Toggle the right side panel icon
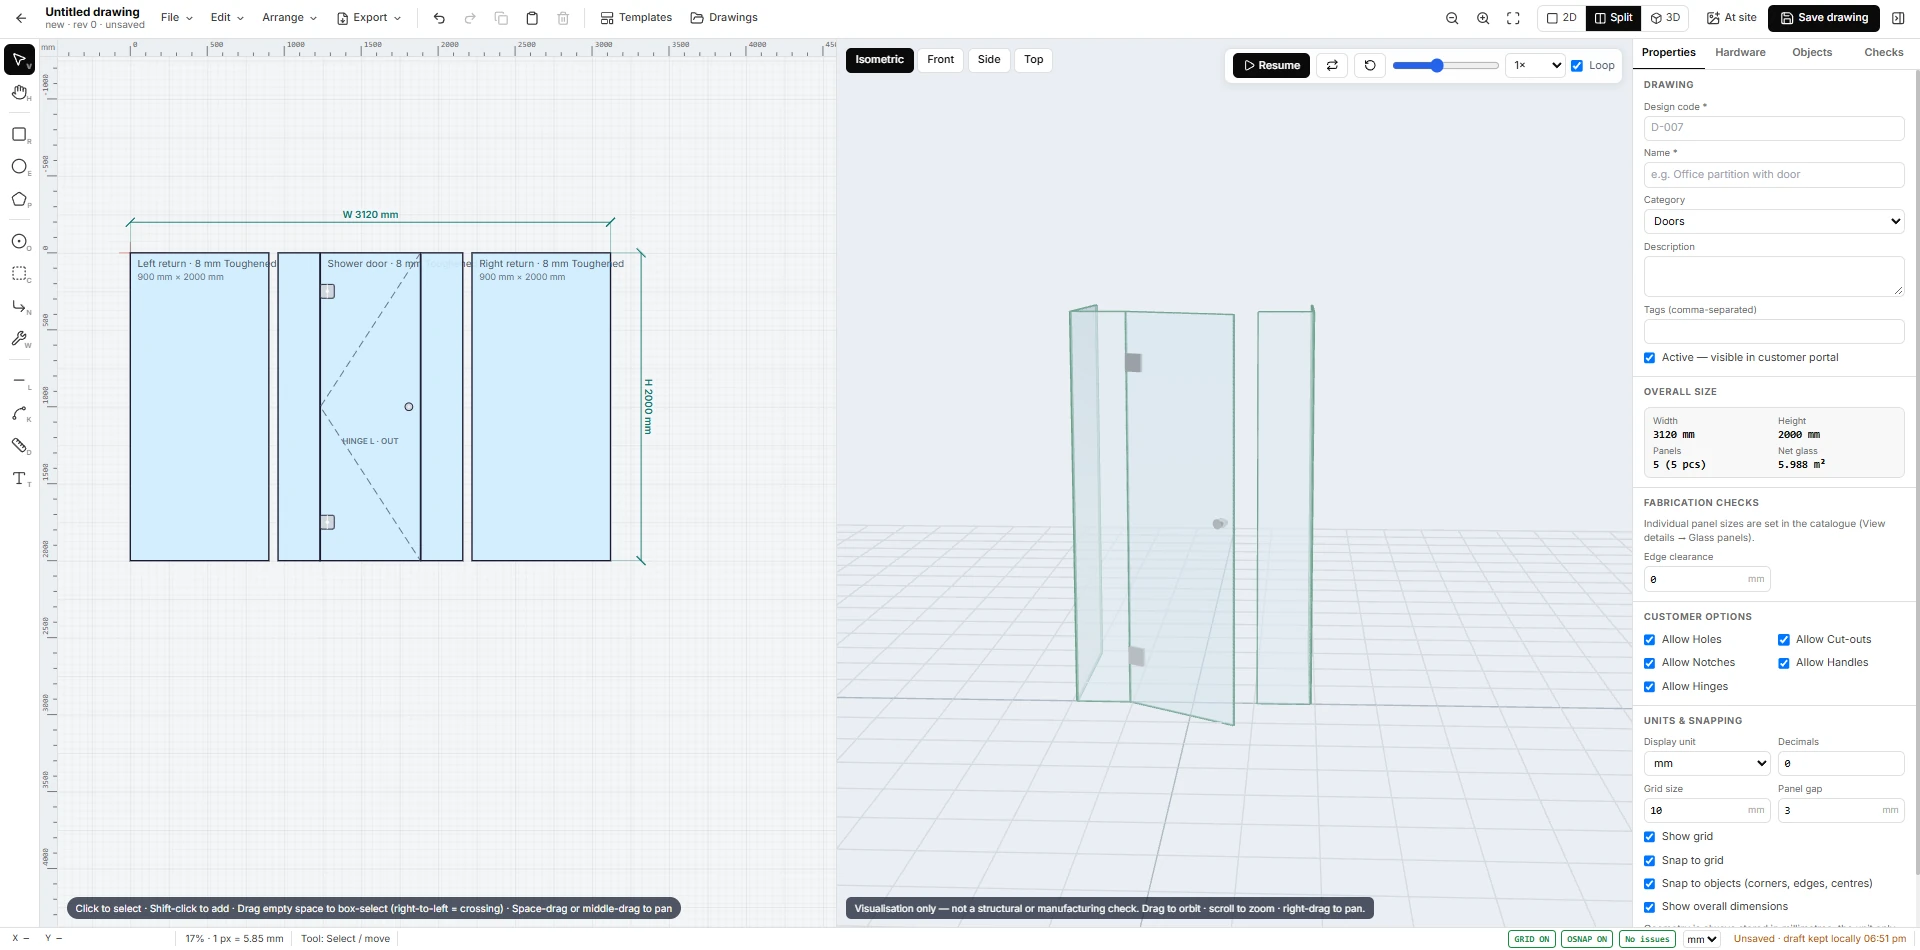This screenshot has height=950, width=1920. [x=1898, y=18]
